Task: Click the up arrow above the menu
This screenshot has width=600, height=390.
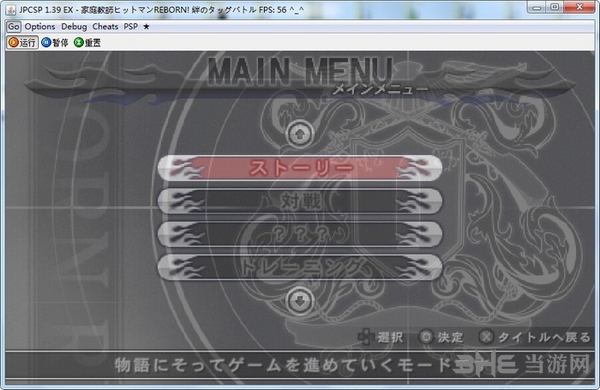Action: (300, 134)
